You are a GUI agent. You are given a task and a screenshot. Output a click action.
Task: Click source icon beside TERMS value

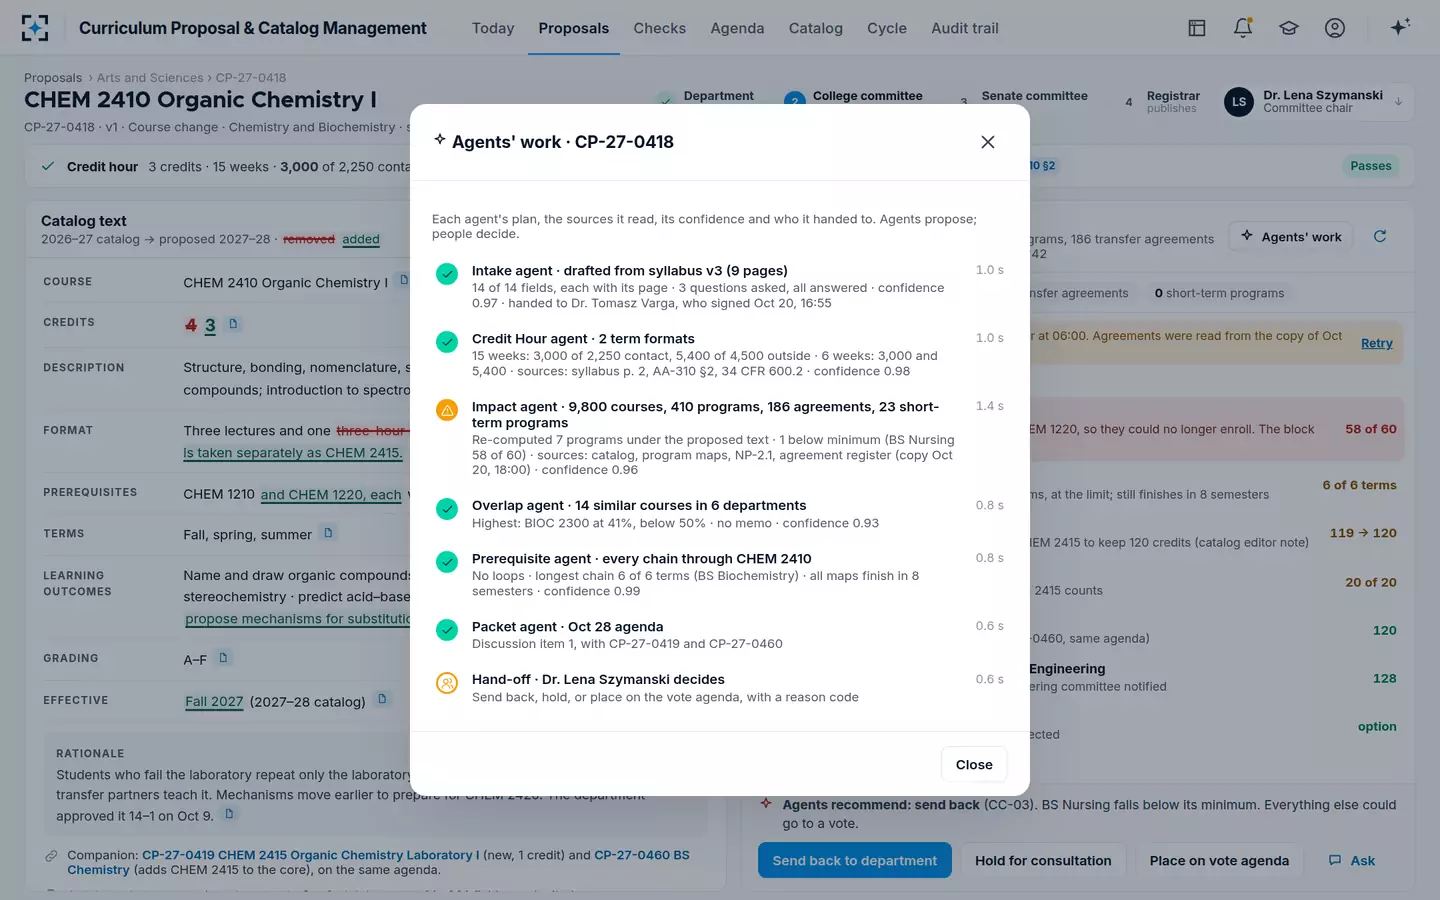pos(328,533)
